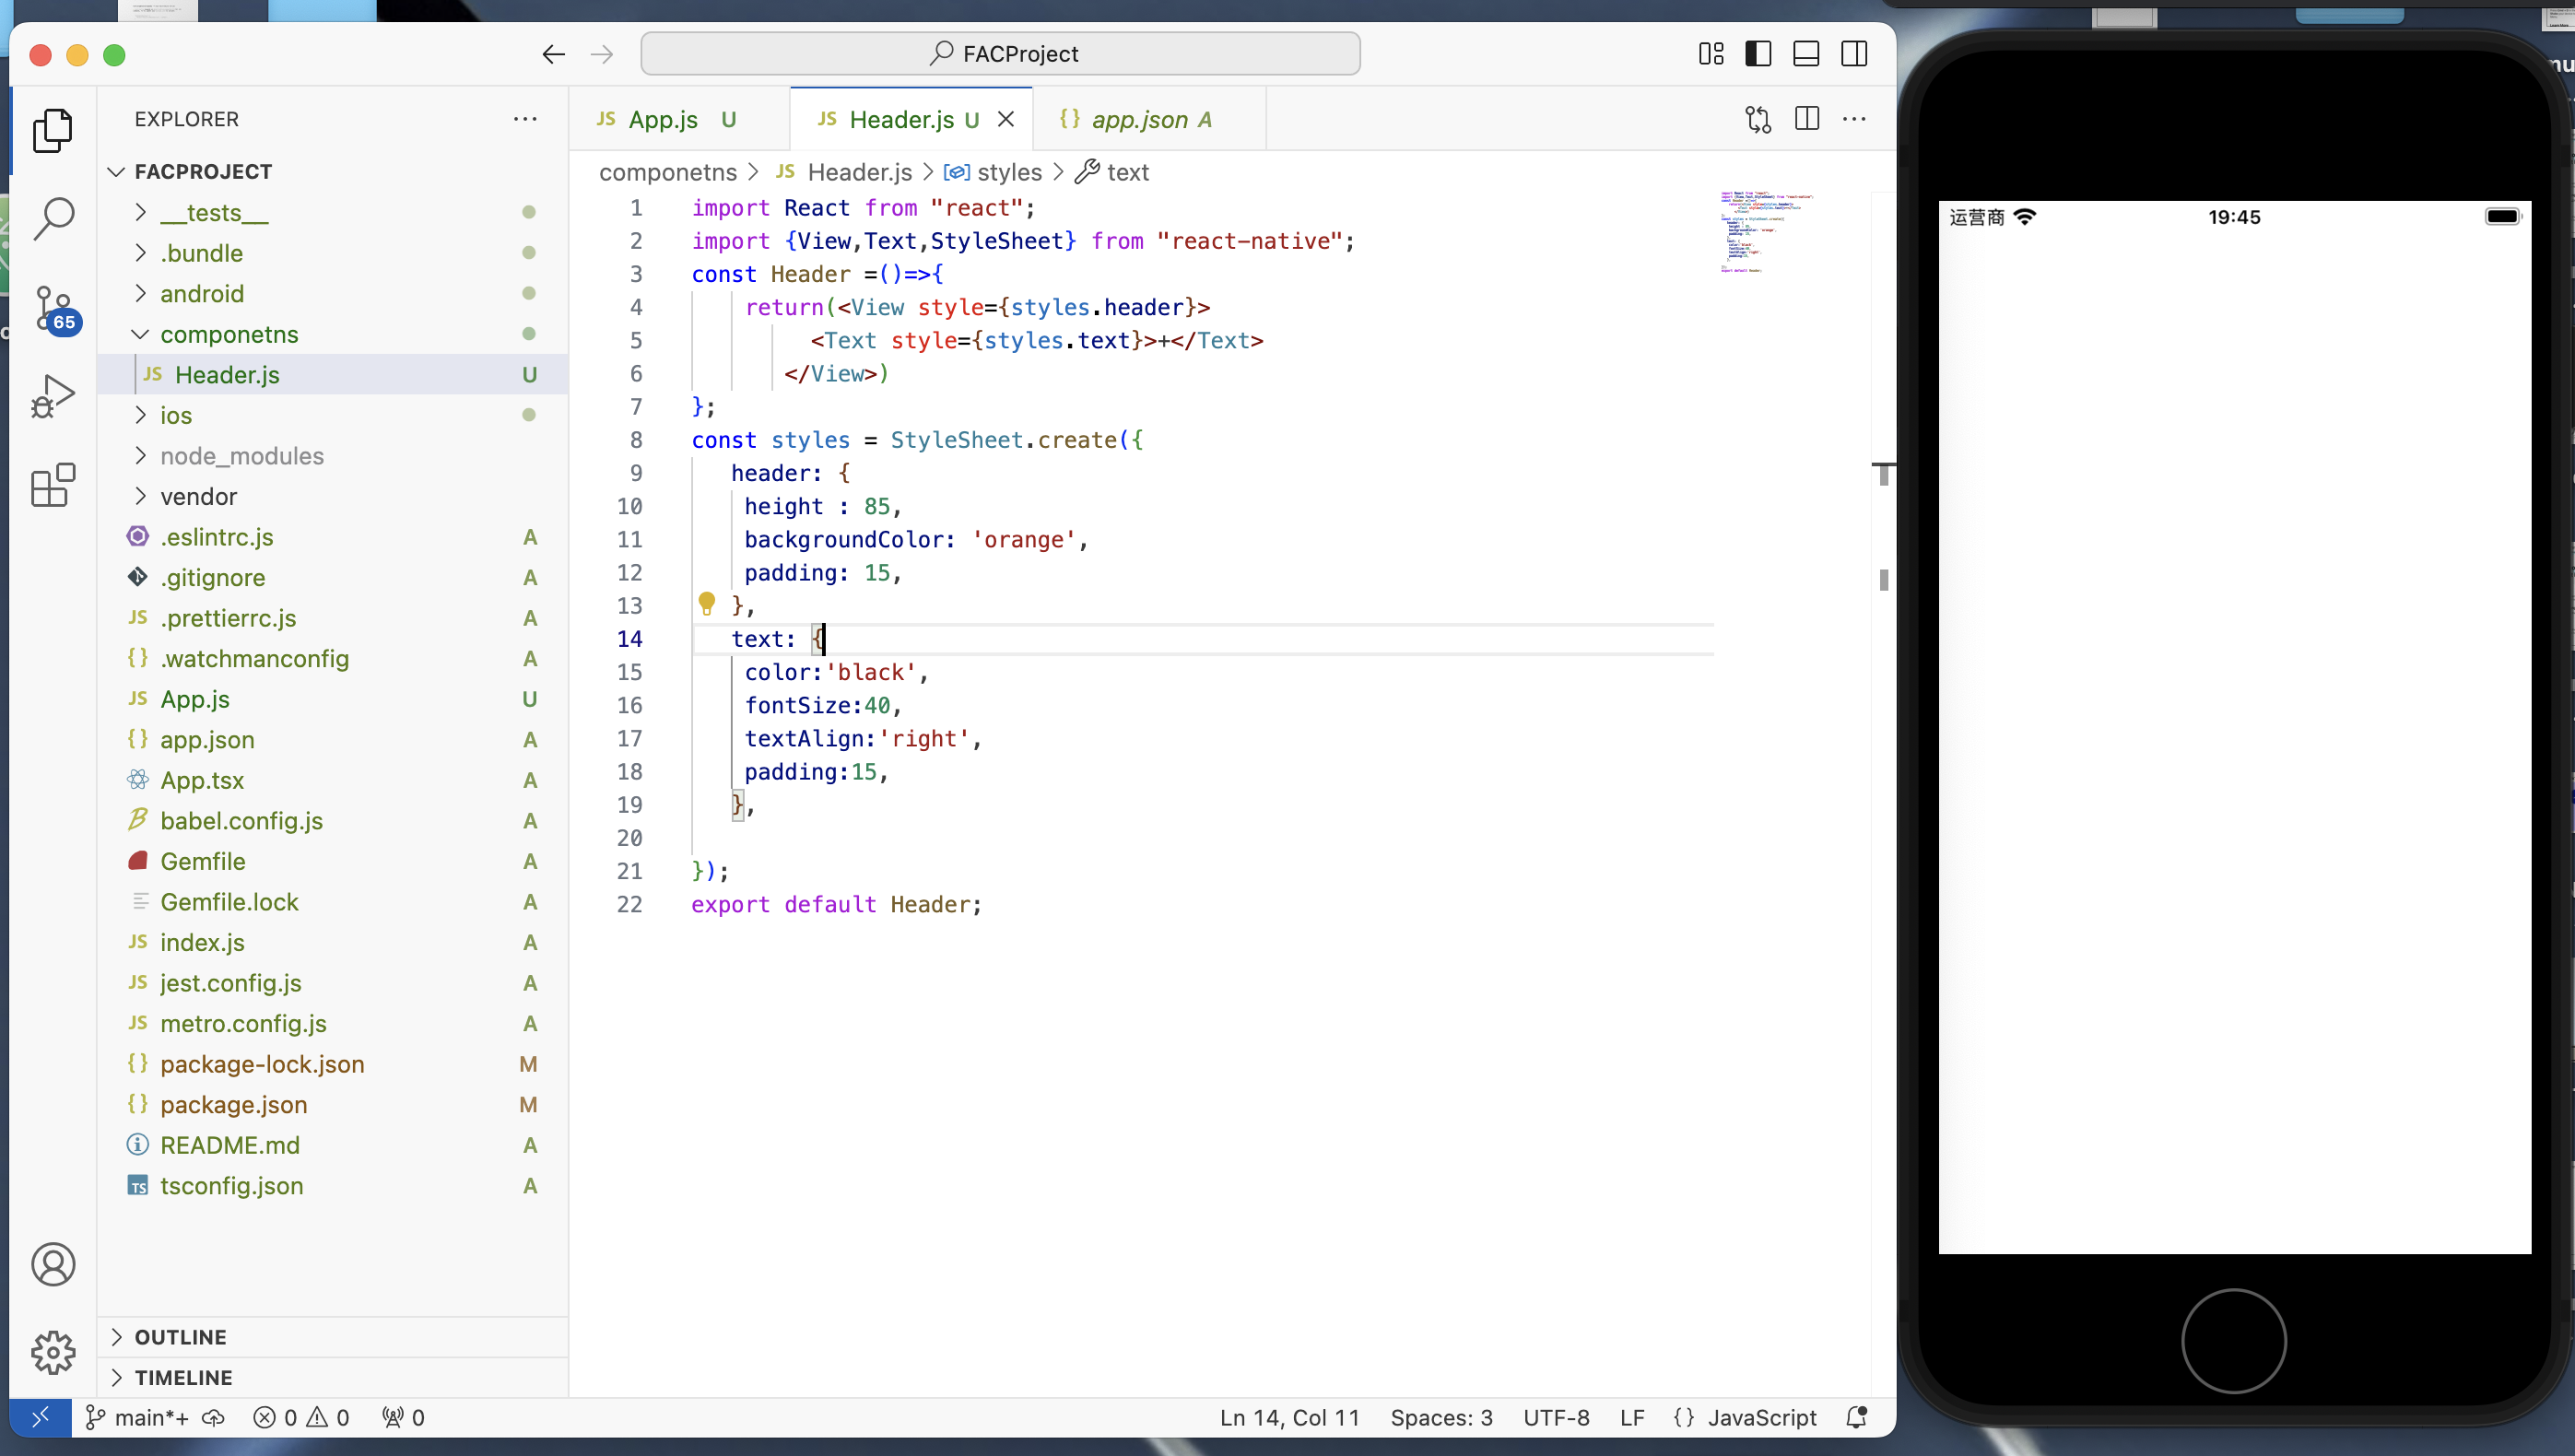Open errors and warnings count
This screenshot has height=1456, width=2575.
point(301,1417)
